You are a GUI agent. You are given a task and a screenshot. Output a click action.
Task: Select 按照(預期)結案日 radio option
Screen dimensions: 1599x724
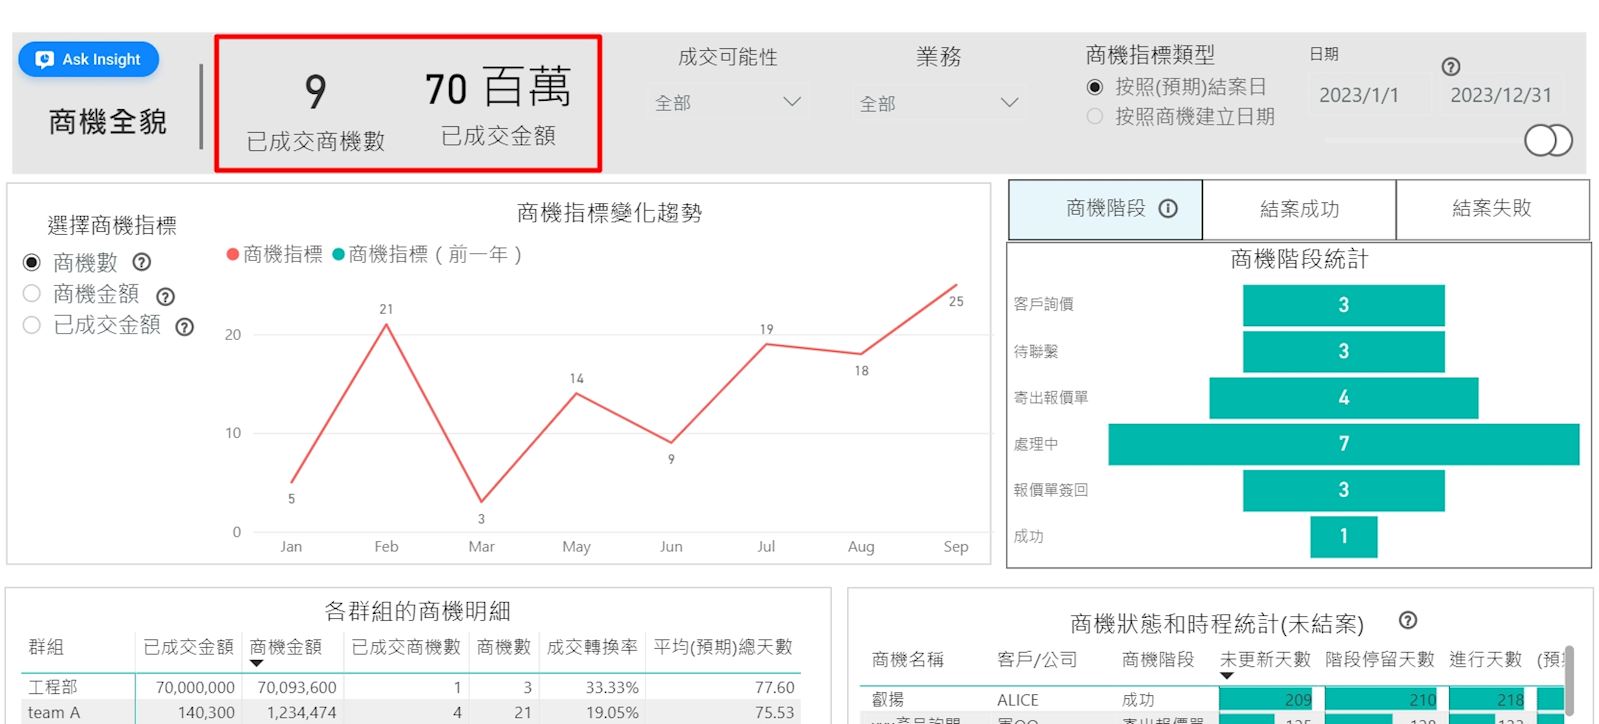1095,87
